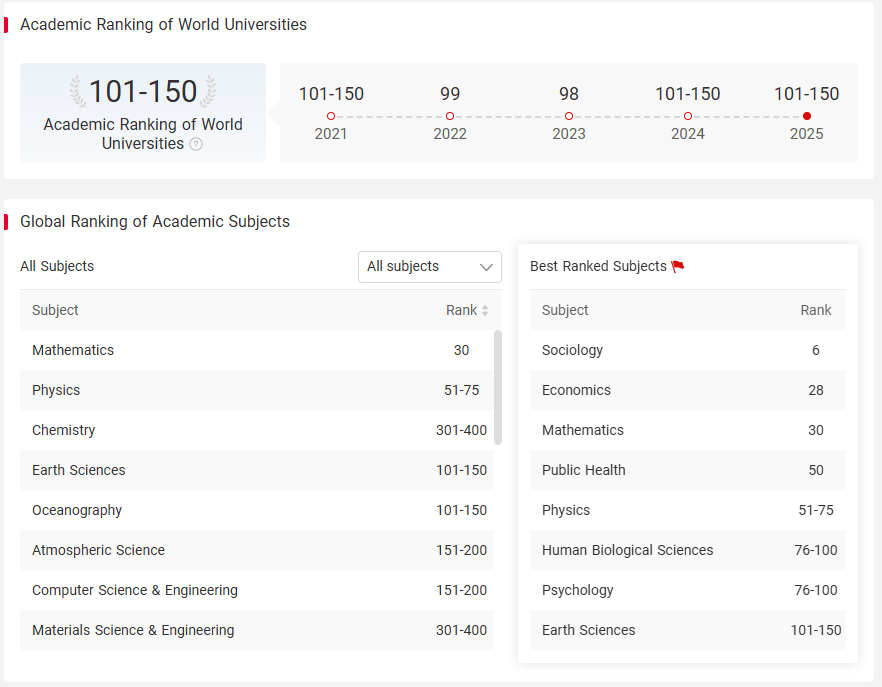Click the 98 rank value for 2023

569,93
